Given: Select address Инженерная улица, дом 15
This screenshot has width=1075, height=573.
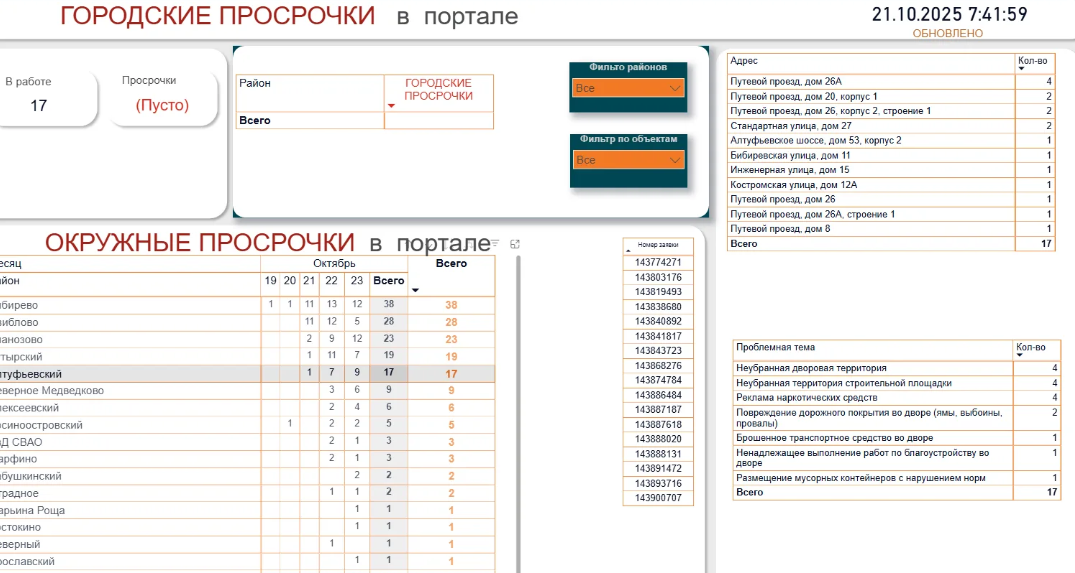Looking at the screenshot, I should 790,170.
